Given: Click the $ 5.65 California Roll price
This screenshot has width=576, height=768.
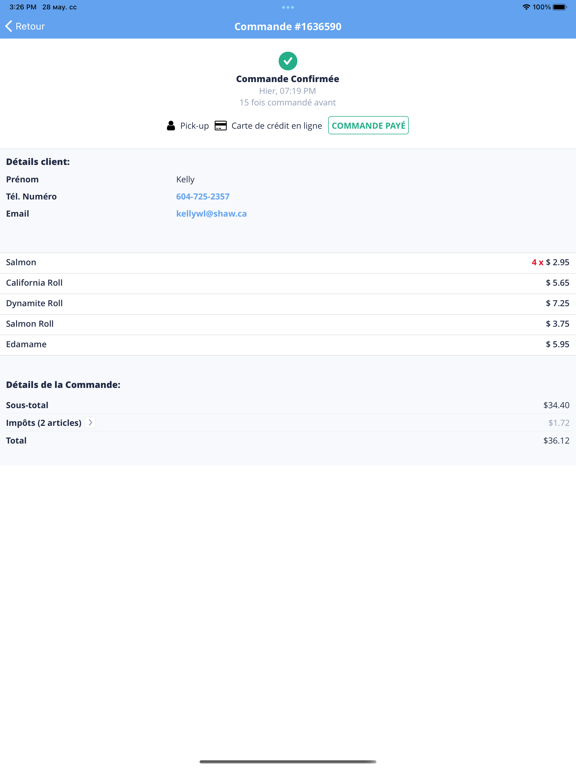Looking at the screenshot, I should pos(557,283).
